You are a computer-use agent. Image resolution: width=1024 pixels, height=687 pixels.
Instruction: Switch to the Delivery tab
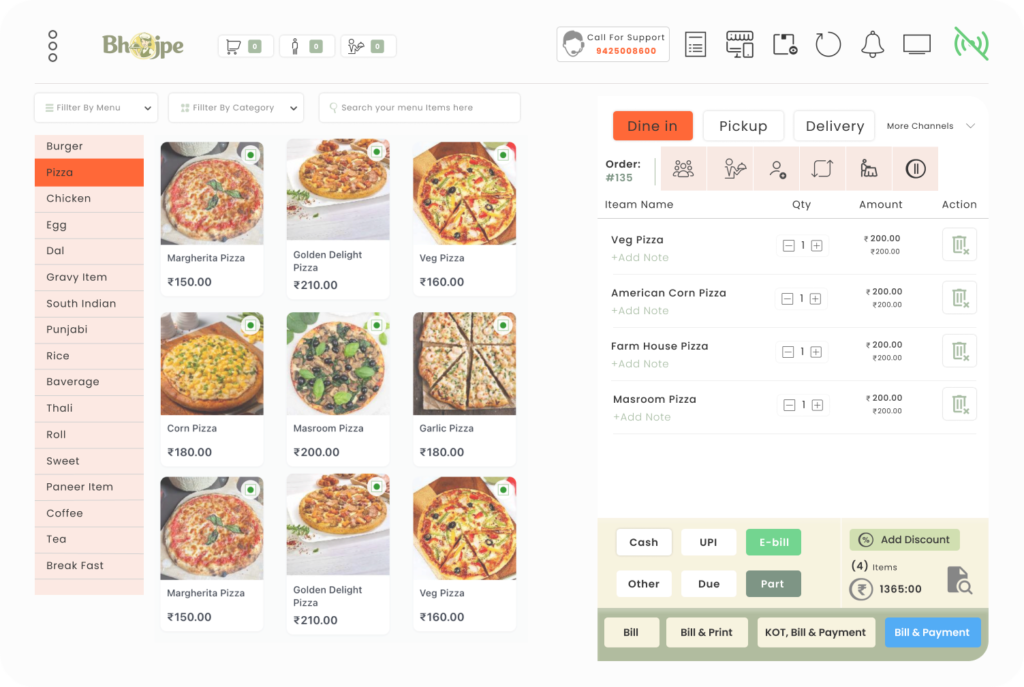click(834, 125)
